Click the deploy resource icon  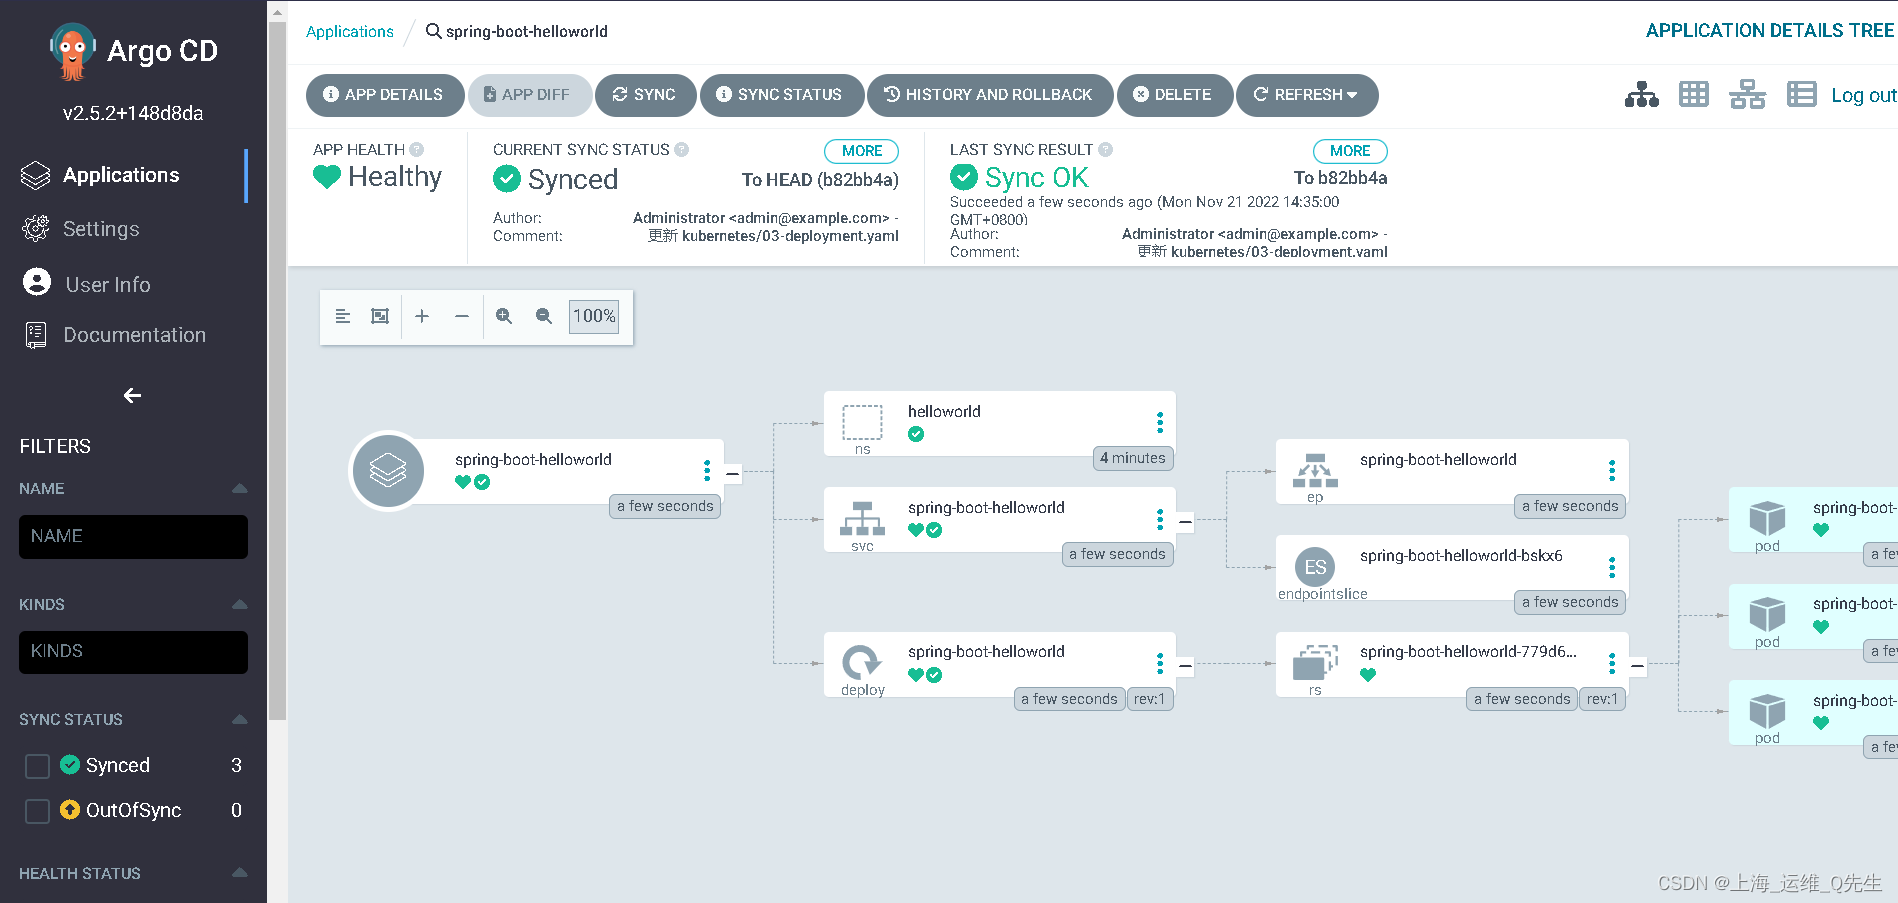pyautogui.click(x=861, y=662)
